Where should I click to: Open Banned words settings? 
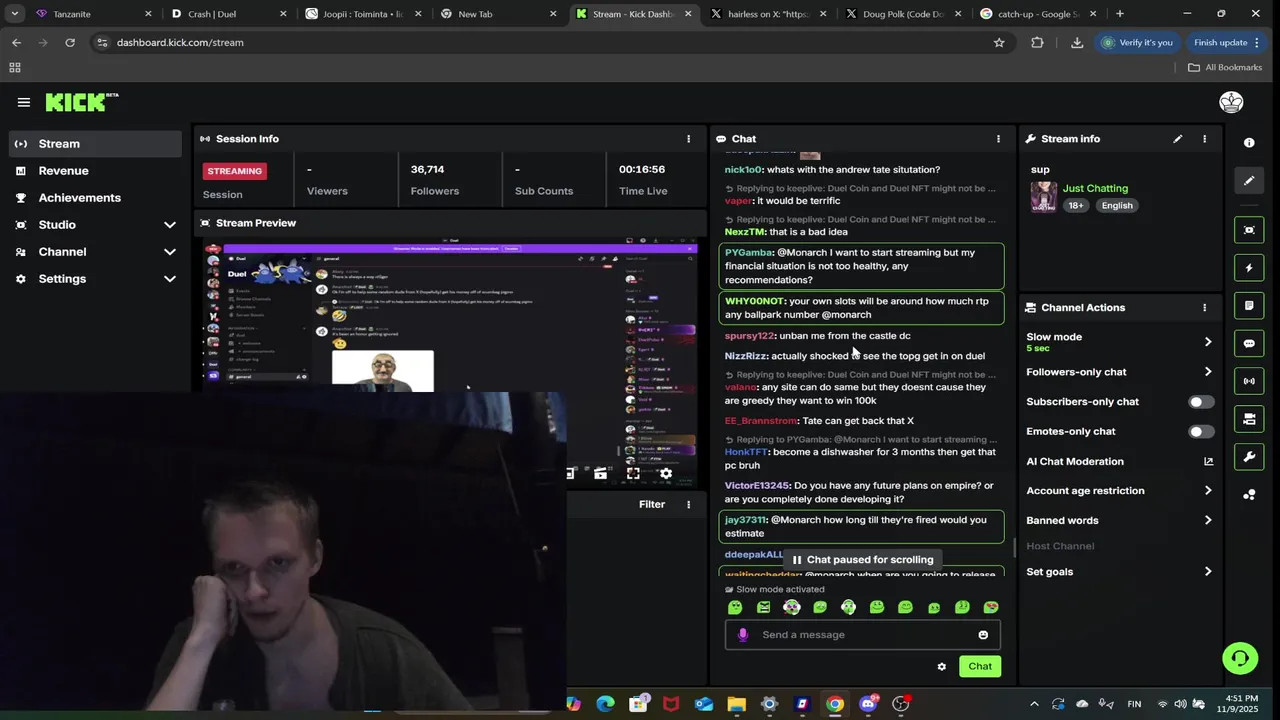pyautogui.click(x=1119, y=521)
